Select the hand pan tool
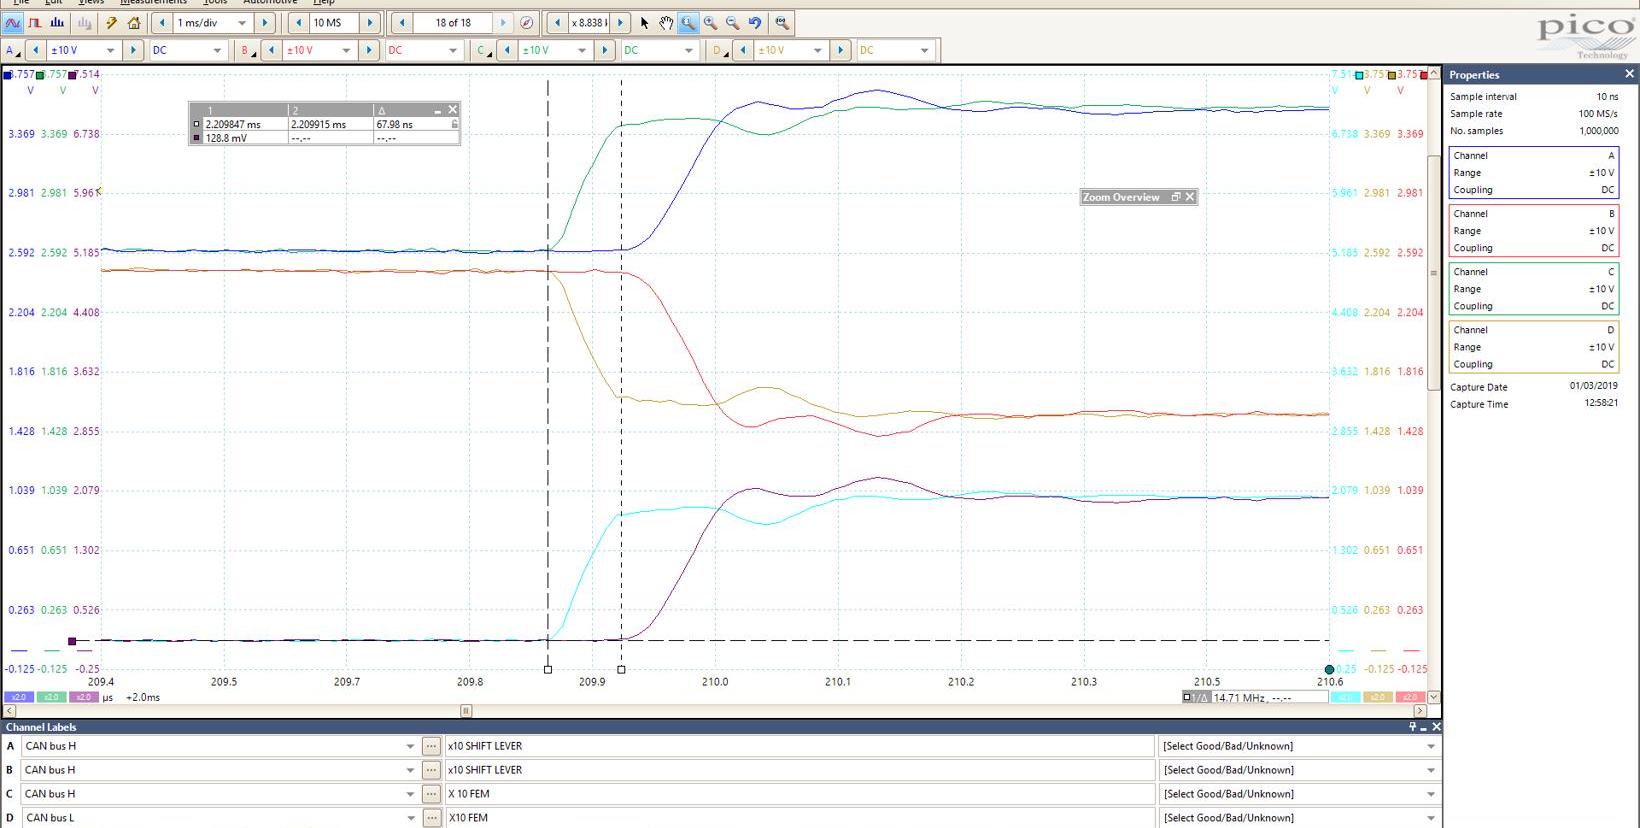The height and width of the screenshot is (828, 1640). point(666,23)
